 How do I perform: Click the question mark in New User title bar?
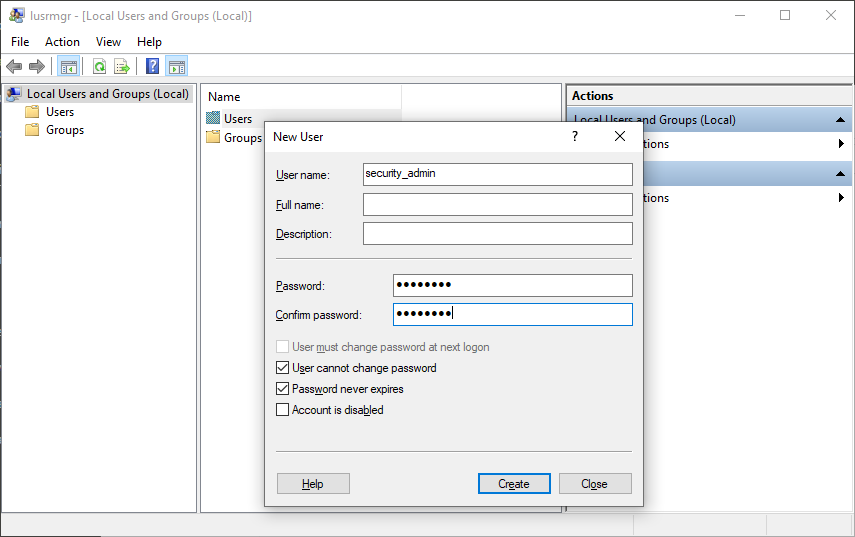click(575, 136)
